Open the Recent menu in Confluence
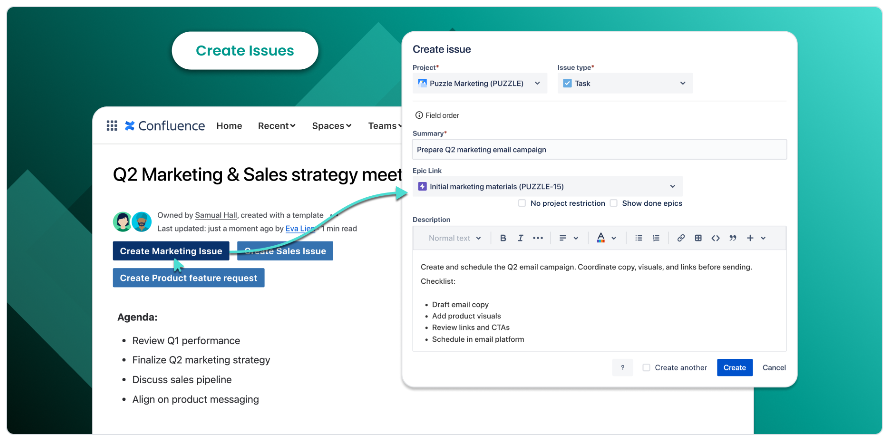 coord(277,126)
